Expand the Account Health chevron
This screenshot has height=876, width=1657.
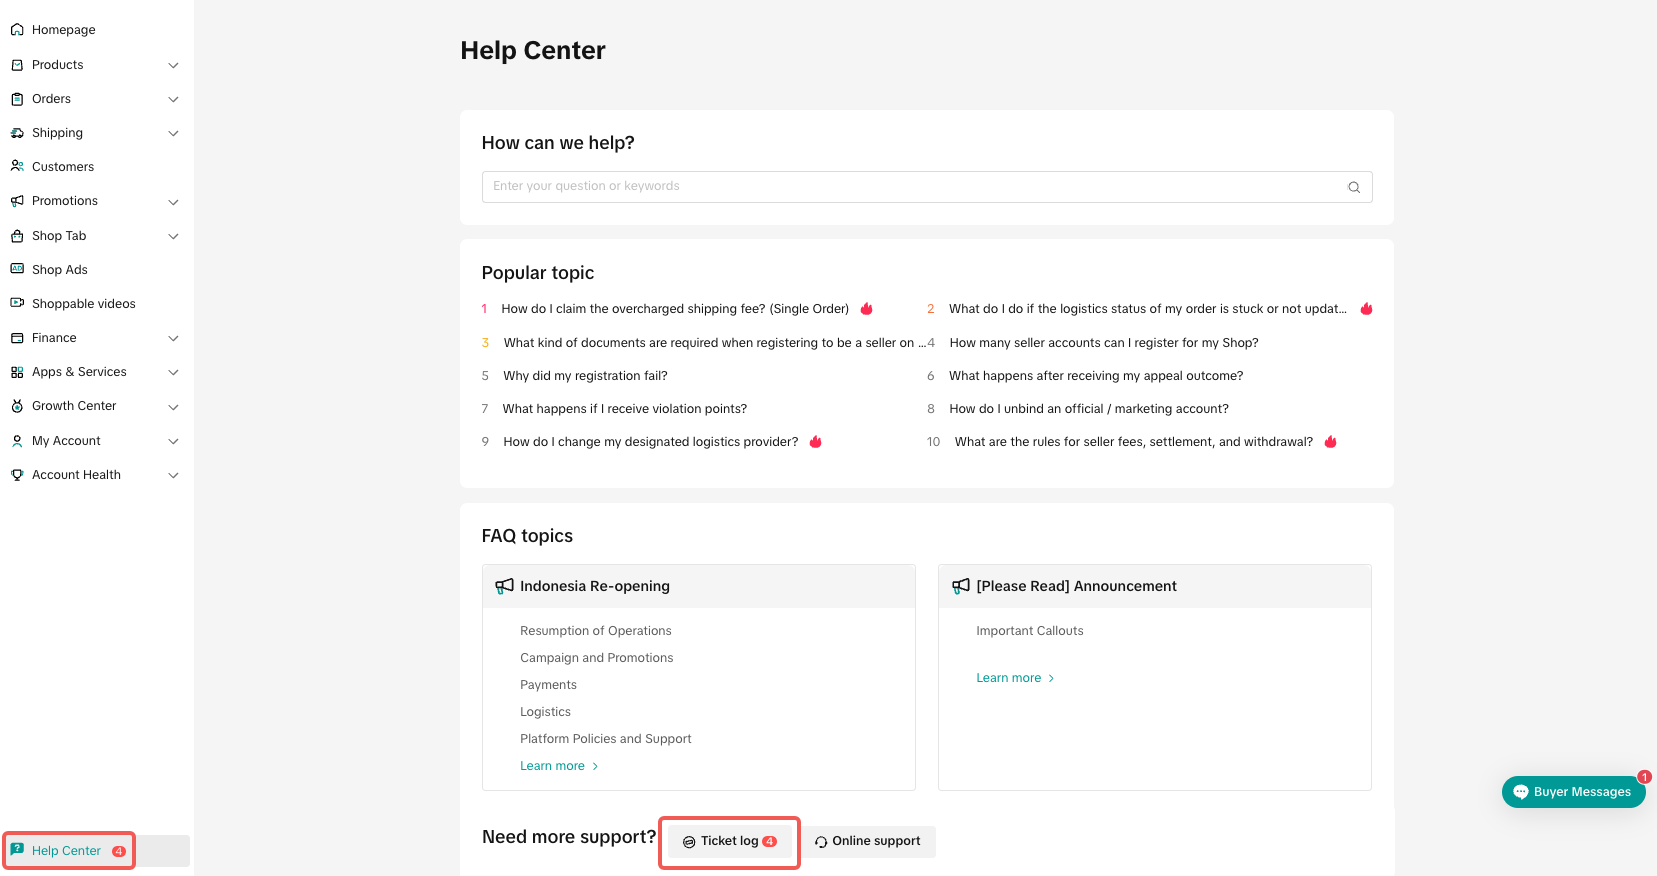pos(174,475)
